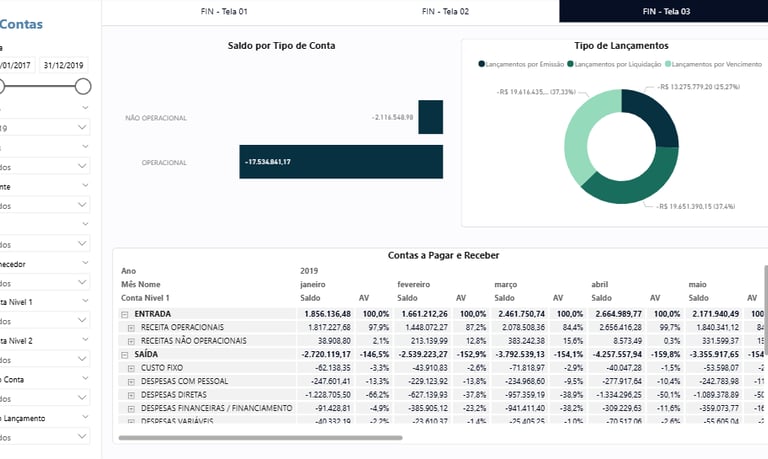Click the date slider's right handle
This screenshot has height=459, width=768.
[x=83, y=87]
